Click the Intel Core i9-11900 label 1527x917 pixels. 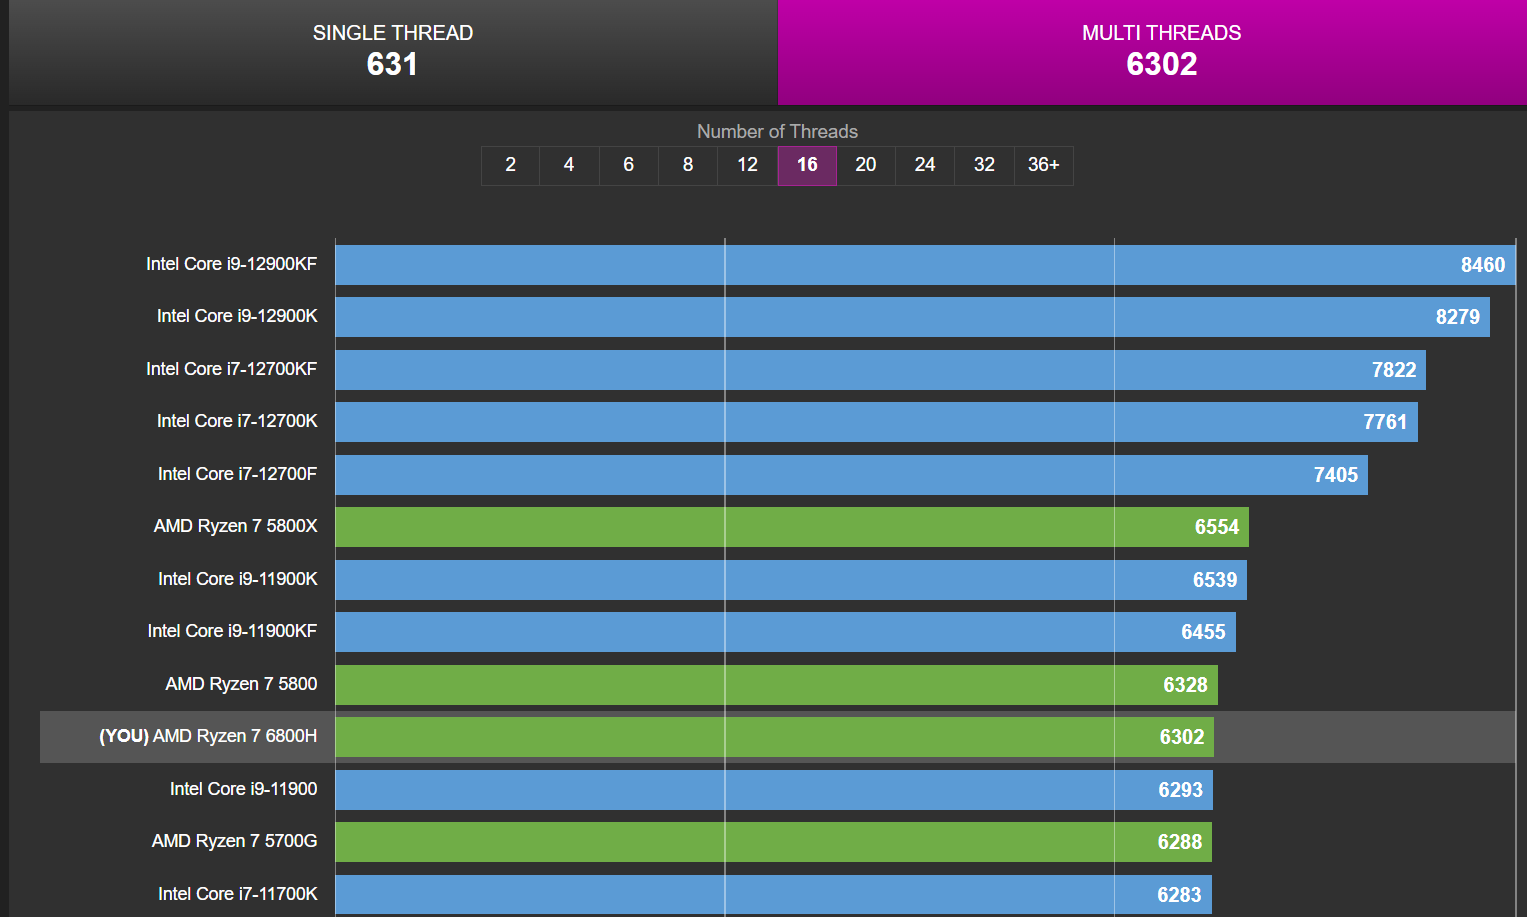point(243,789)
